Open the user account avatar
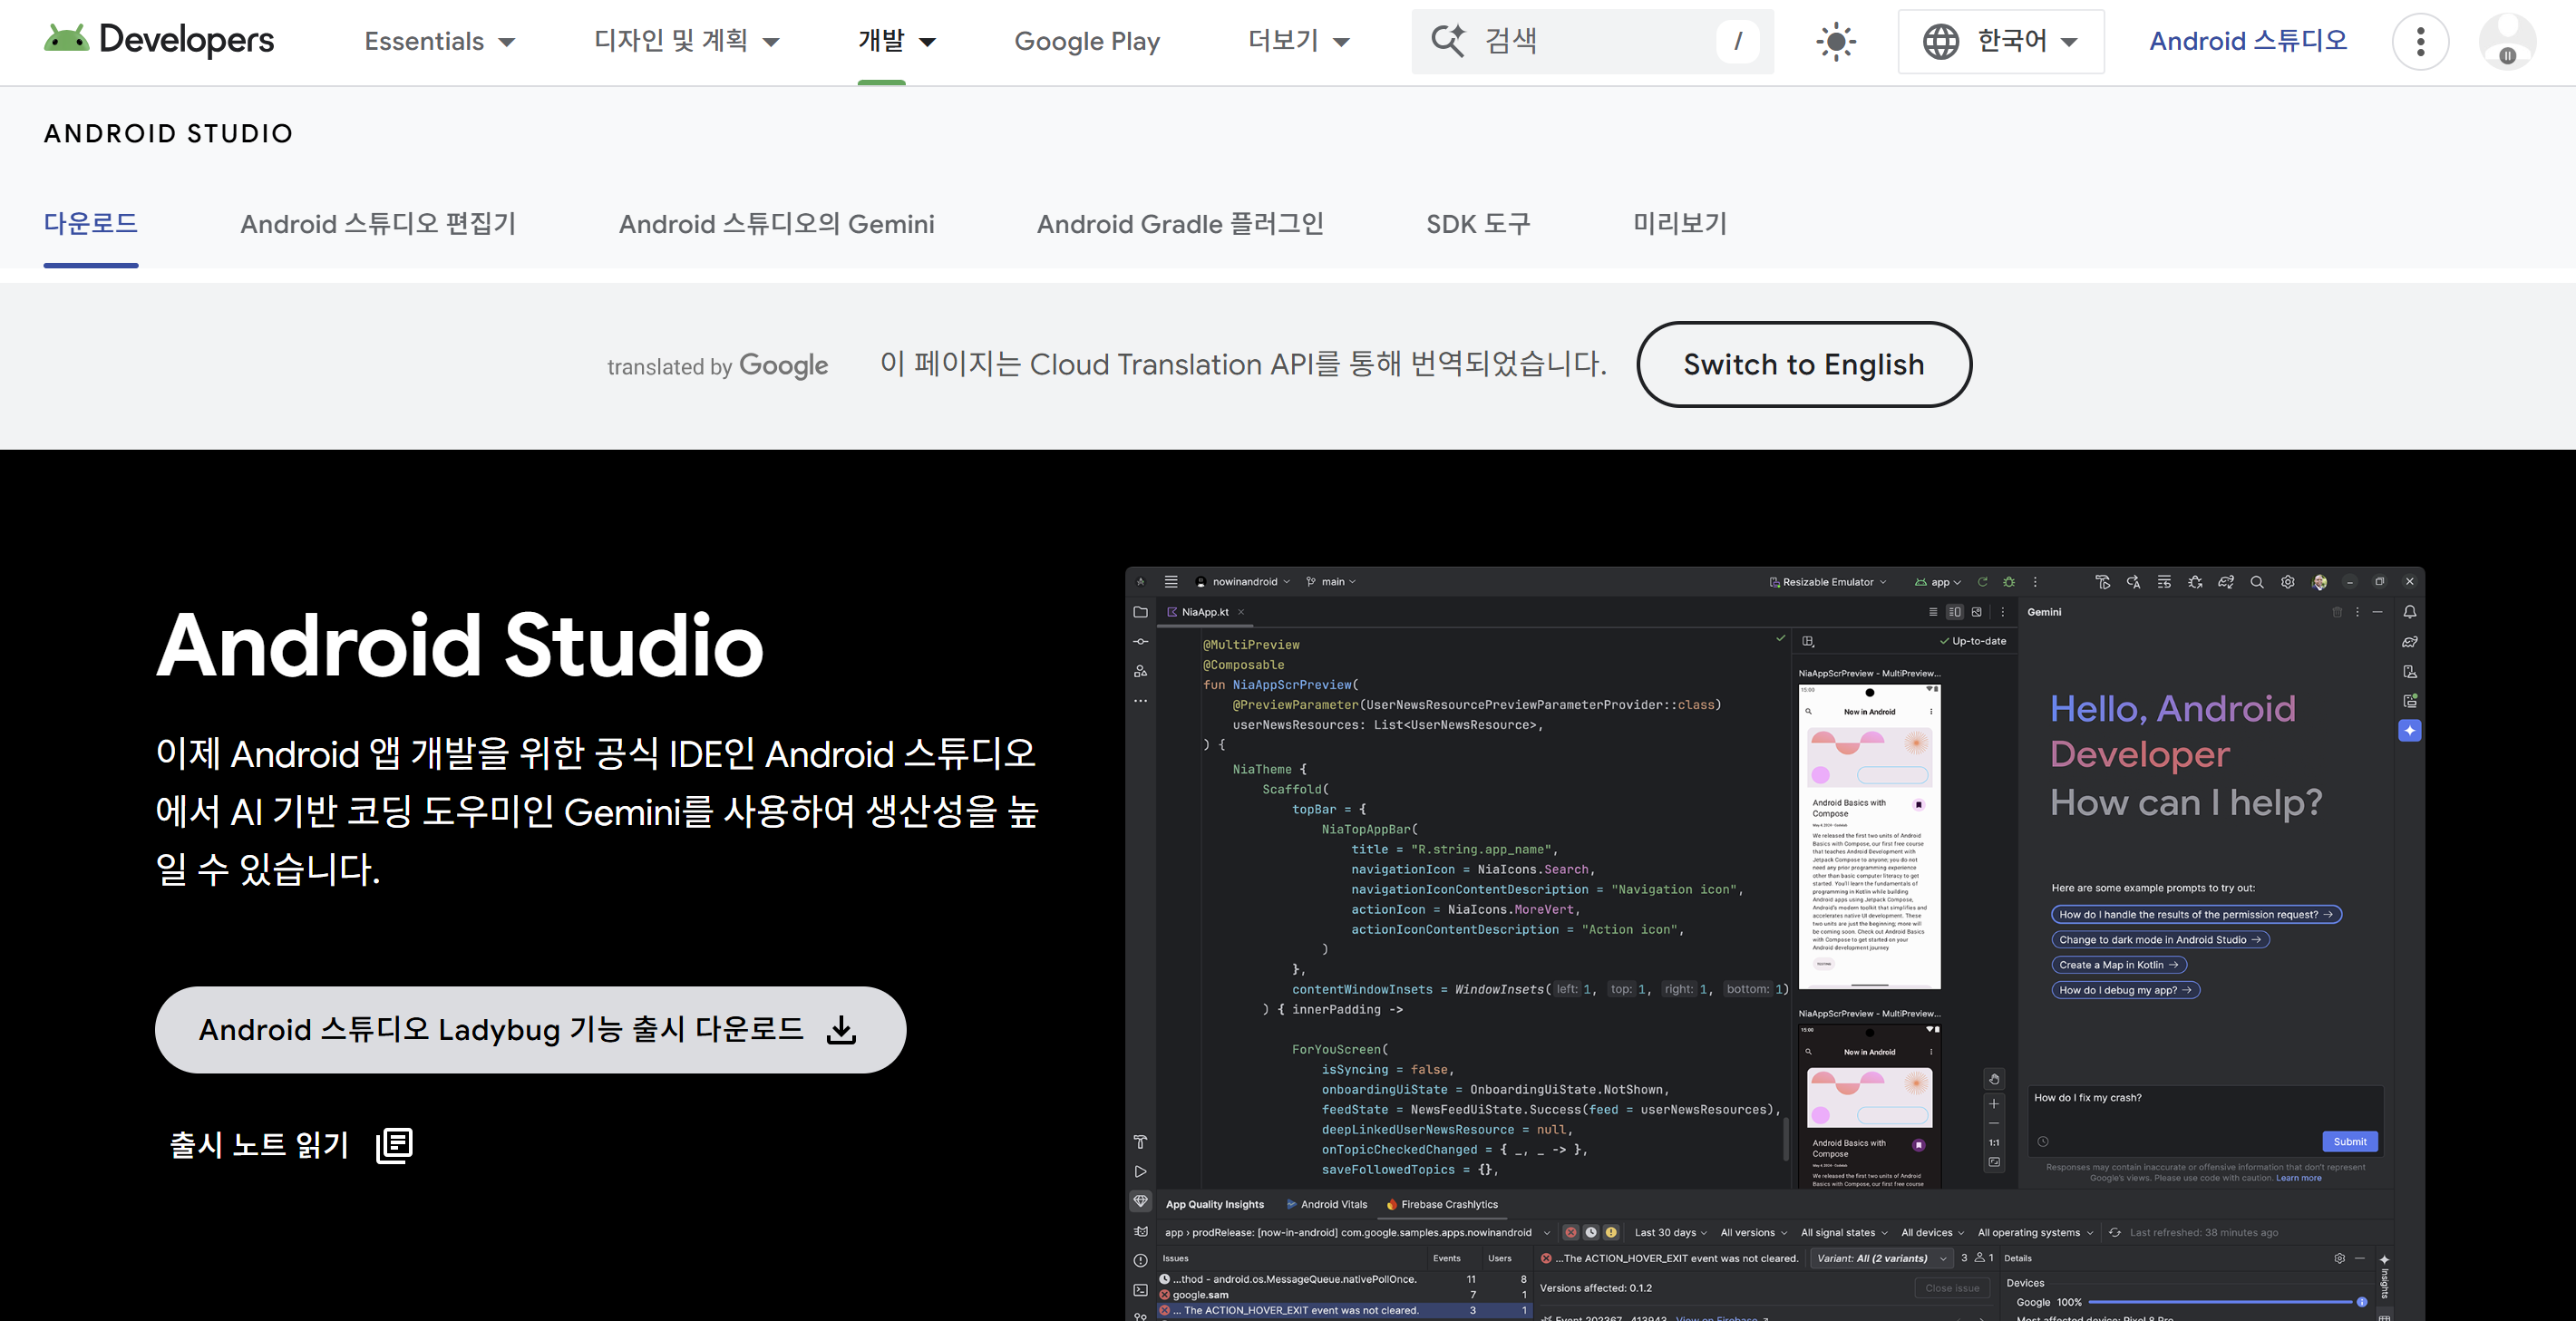Viewport: 2576px width, 1321px height. click(2507, 42)
